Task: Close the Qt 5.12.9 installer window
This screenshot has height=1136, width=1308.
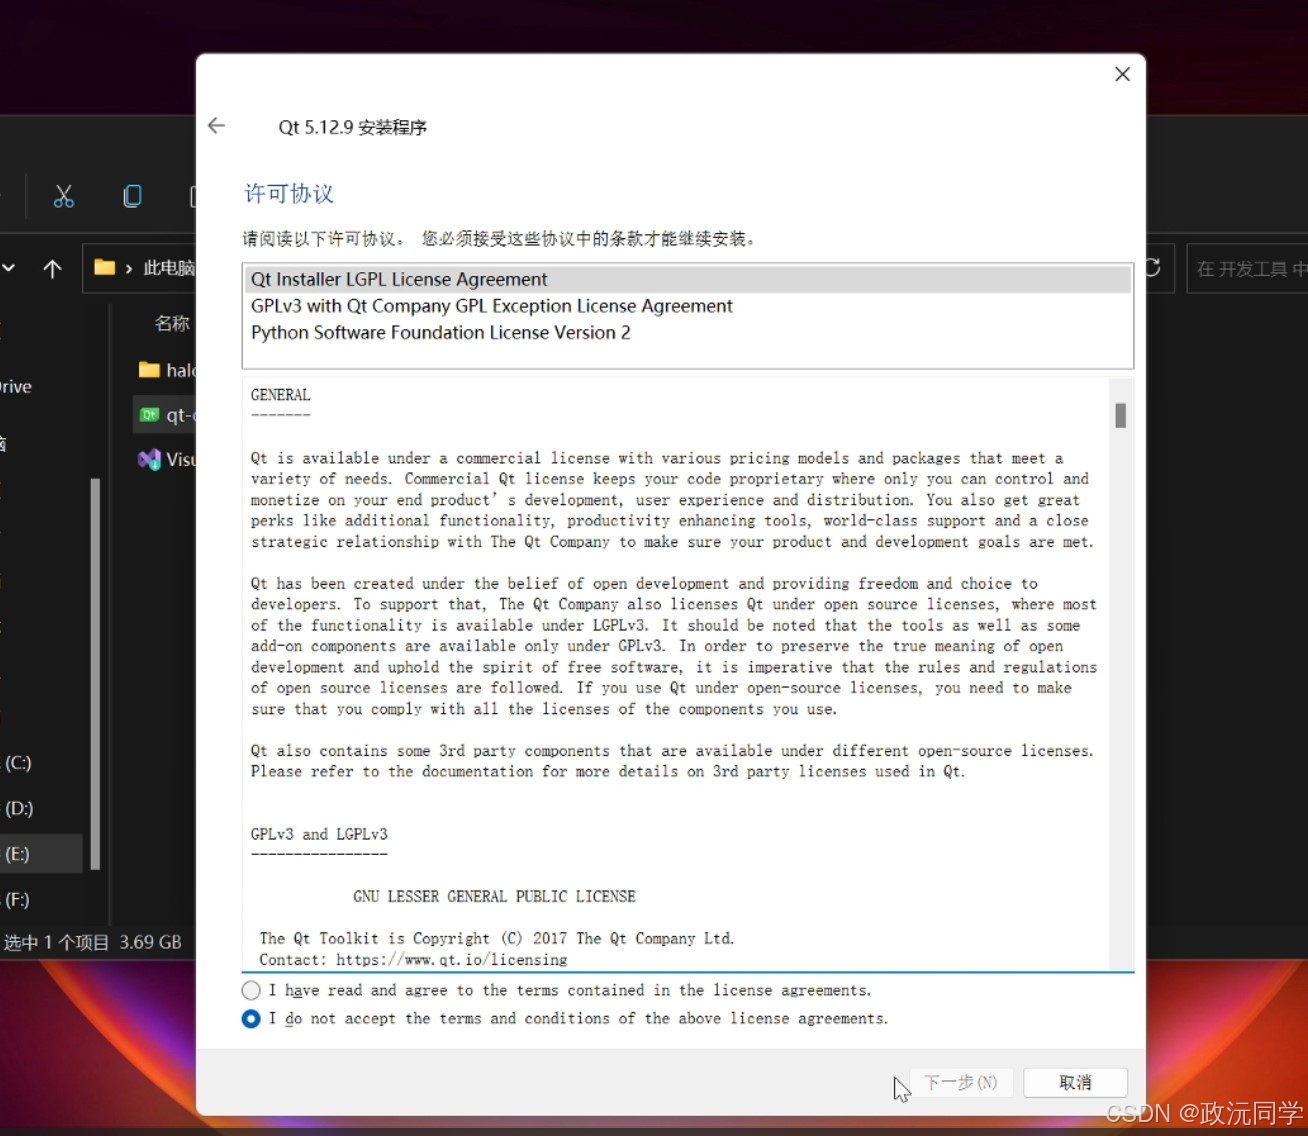Action: click(x=1122, y=74)
